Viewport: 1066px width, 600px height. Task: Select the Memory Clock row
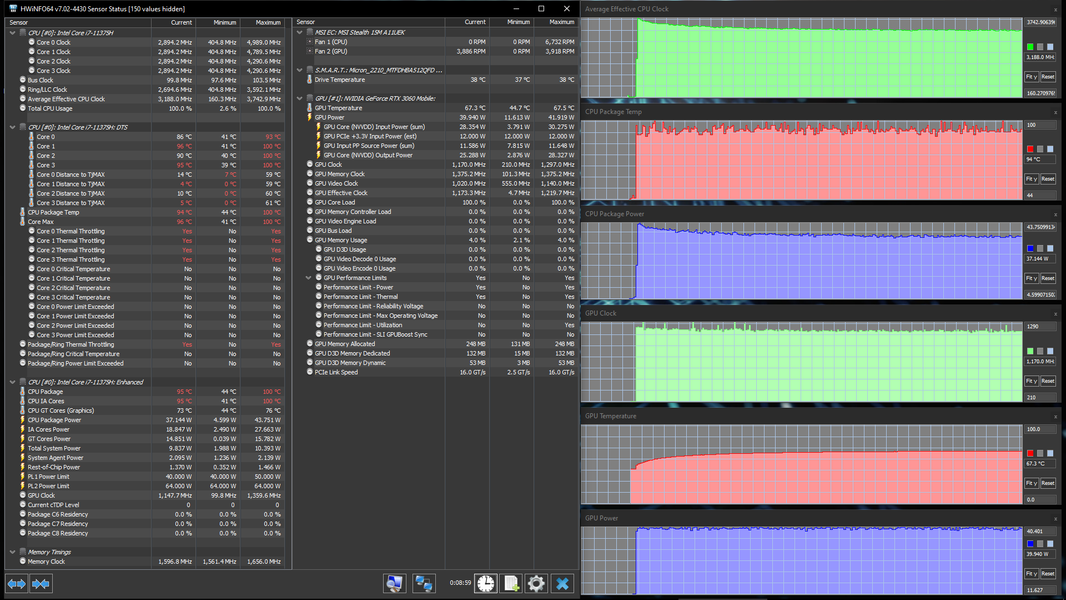[x=145, y=562]
